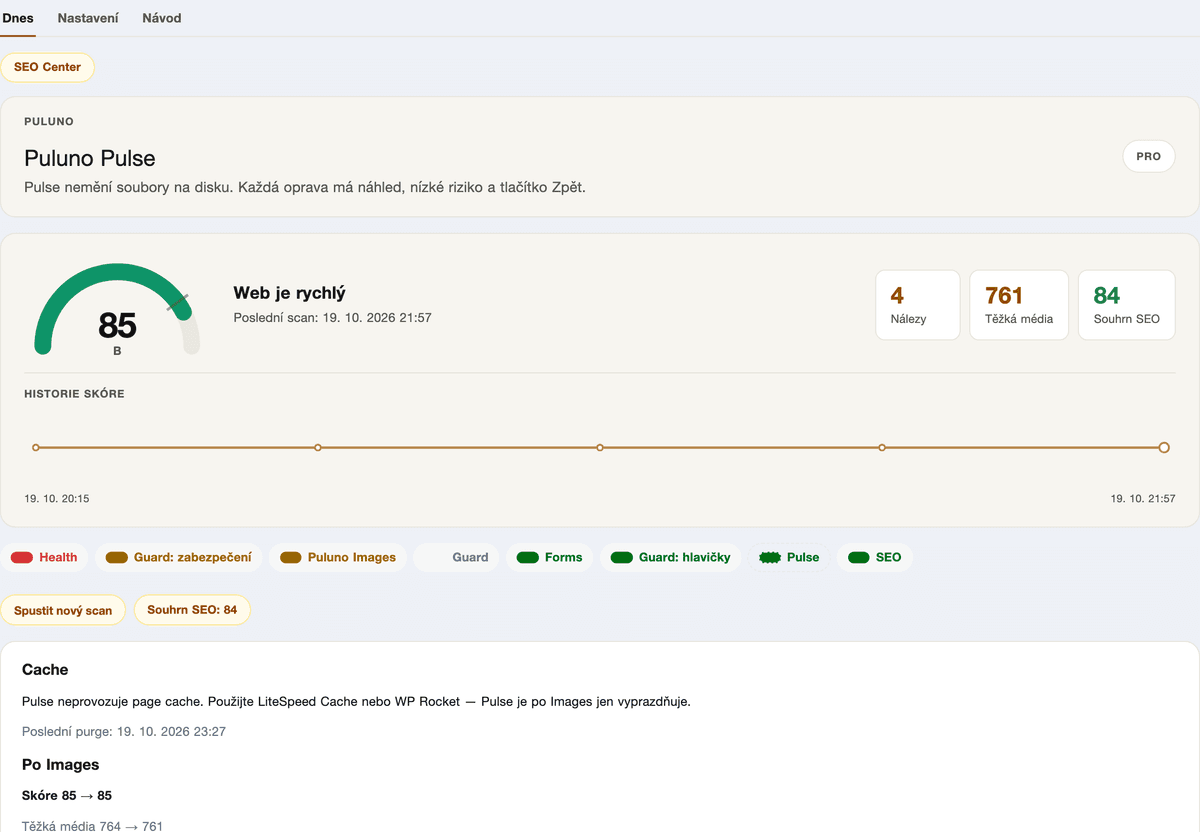Open the green SEO status chip

pyautogui.click(x=875, y=557)
